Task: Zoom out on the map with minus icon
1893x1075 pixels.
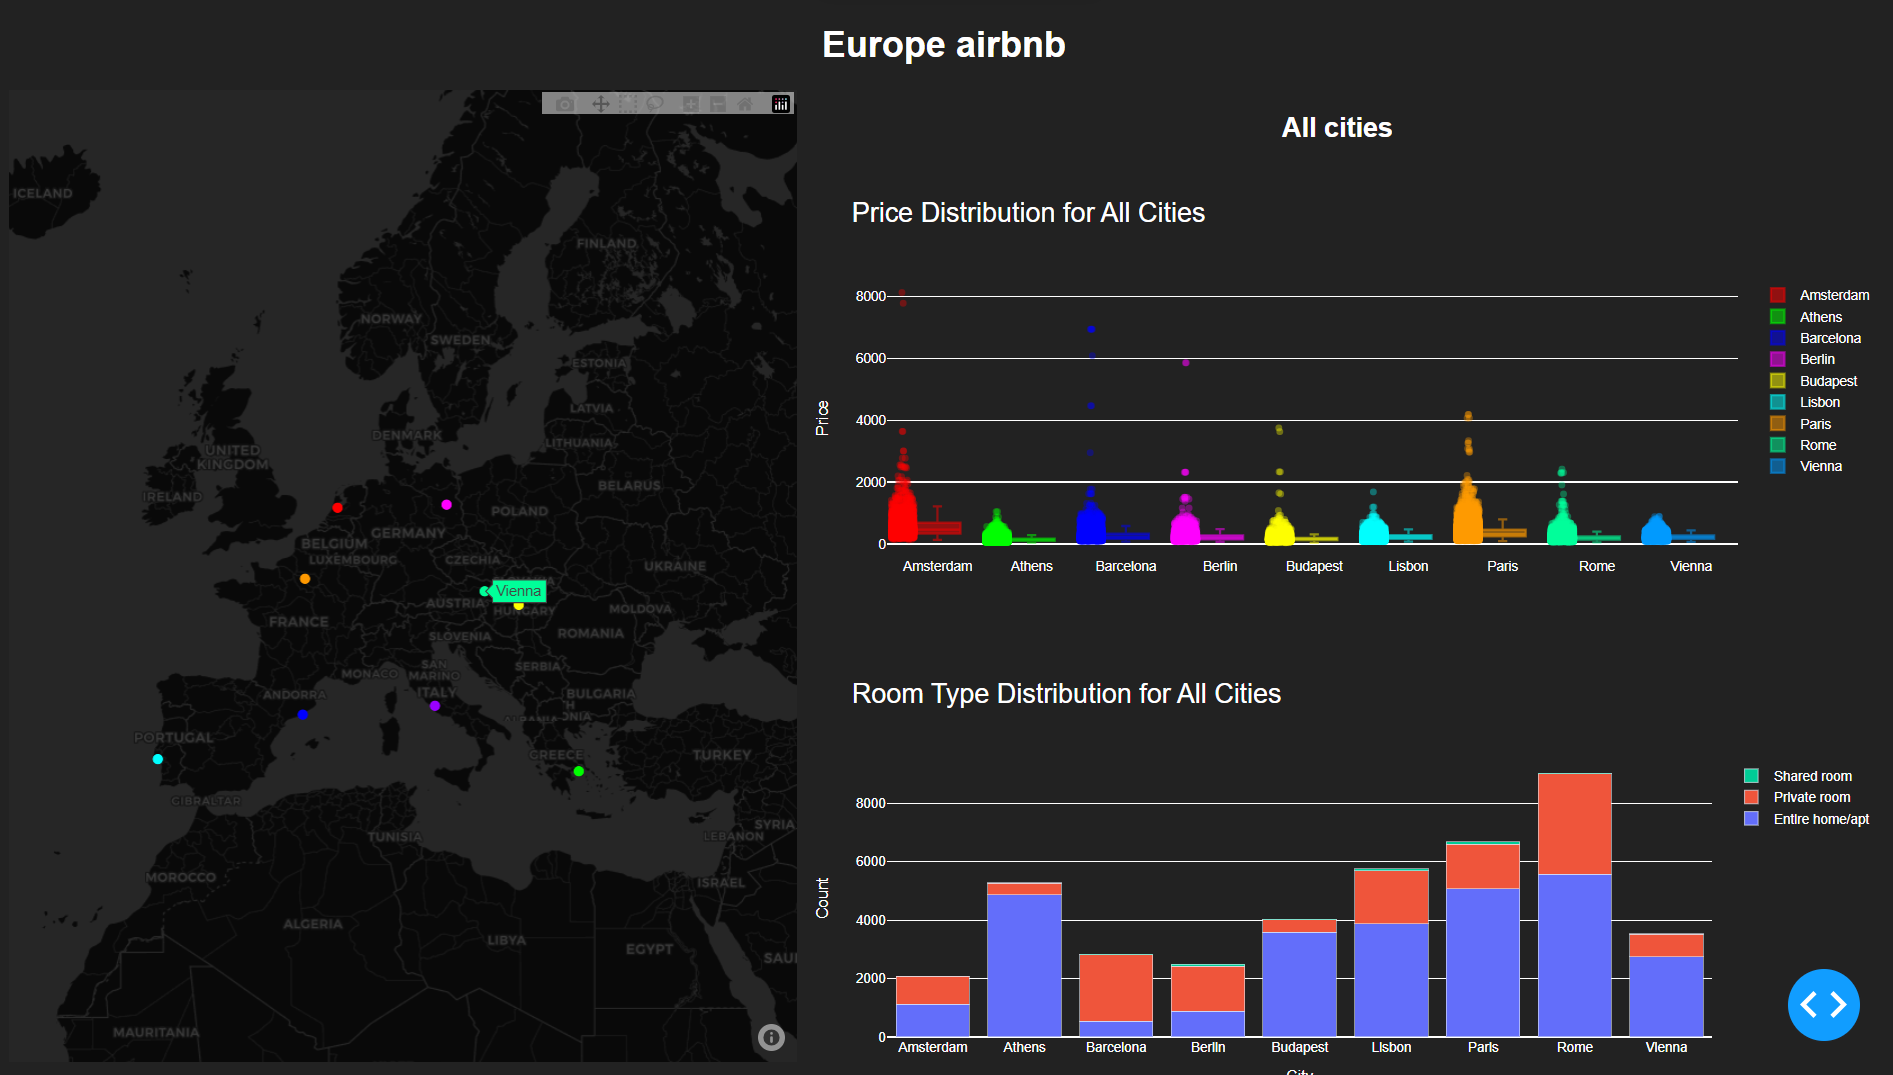Action: [718, 104]
